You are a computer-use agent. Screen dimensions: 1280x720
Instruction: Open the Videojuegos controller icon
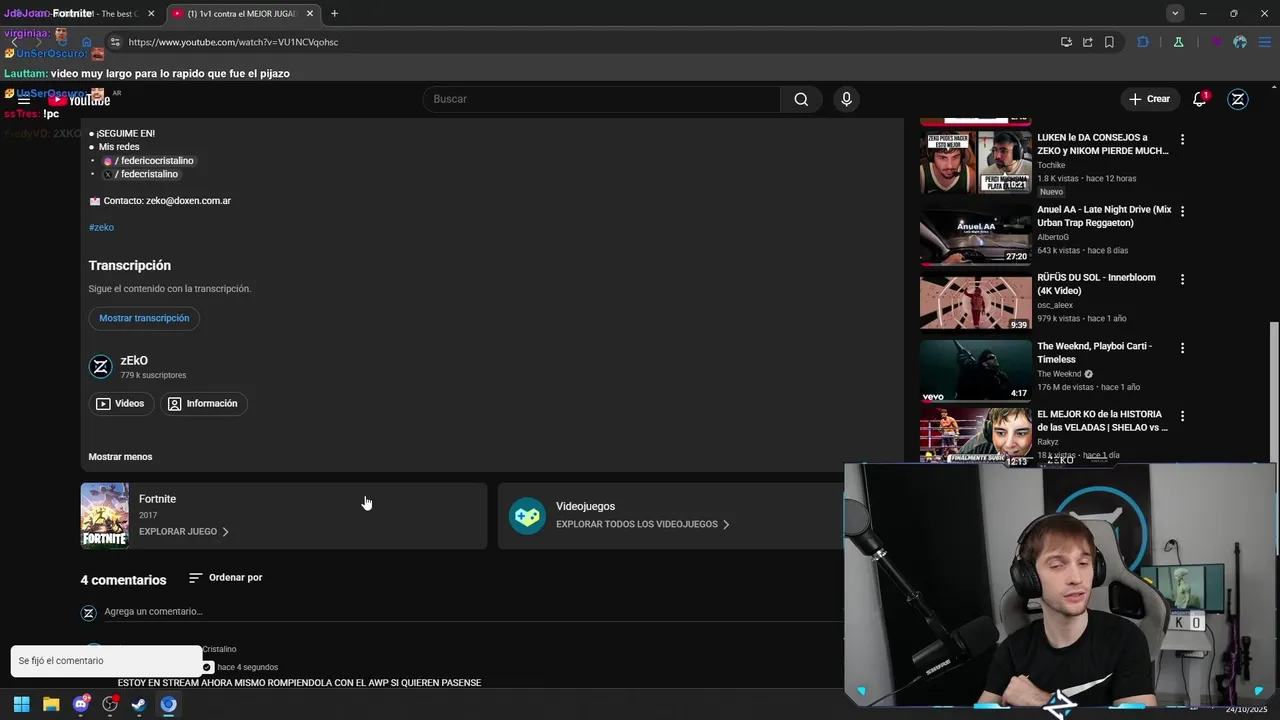click(x=527, y=516)
